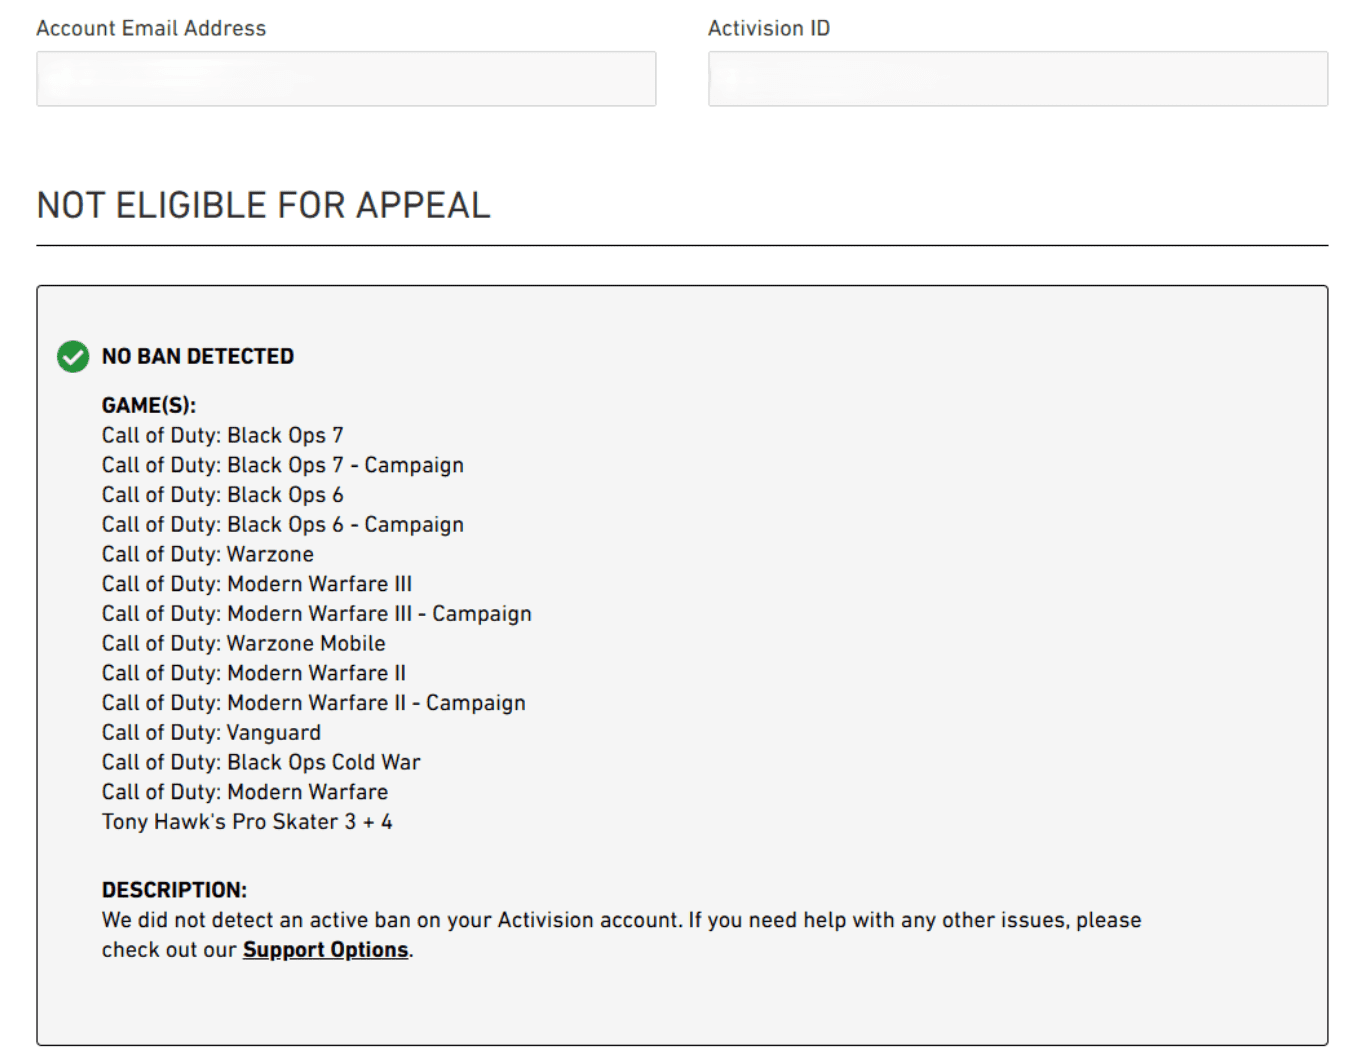
Task: Click the Call of Duty: Warzone entry
Action: coord(207,554)
